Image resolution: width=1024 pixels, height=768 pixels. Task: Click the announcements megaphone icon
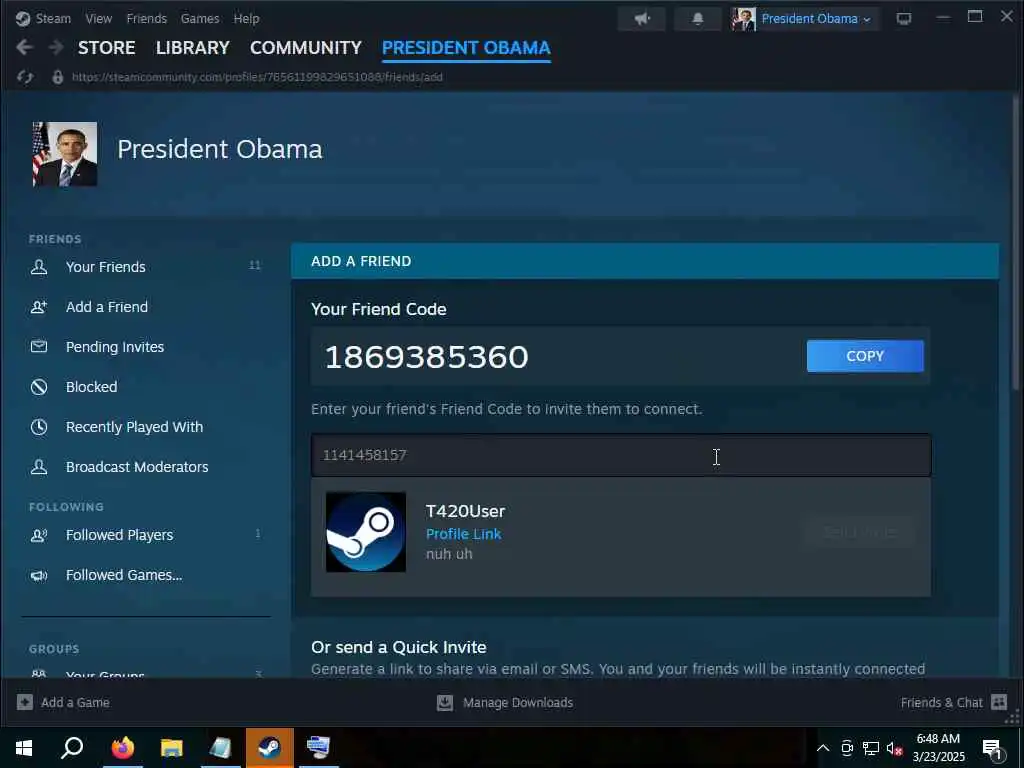642,18
